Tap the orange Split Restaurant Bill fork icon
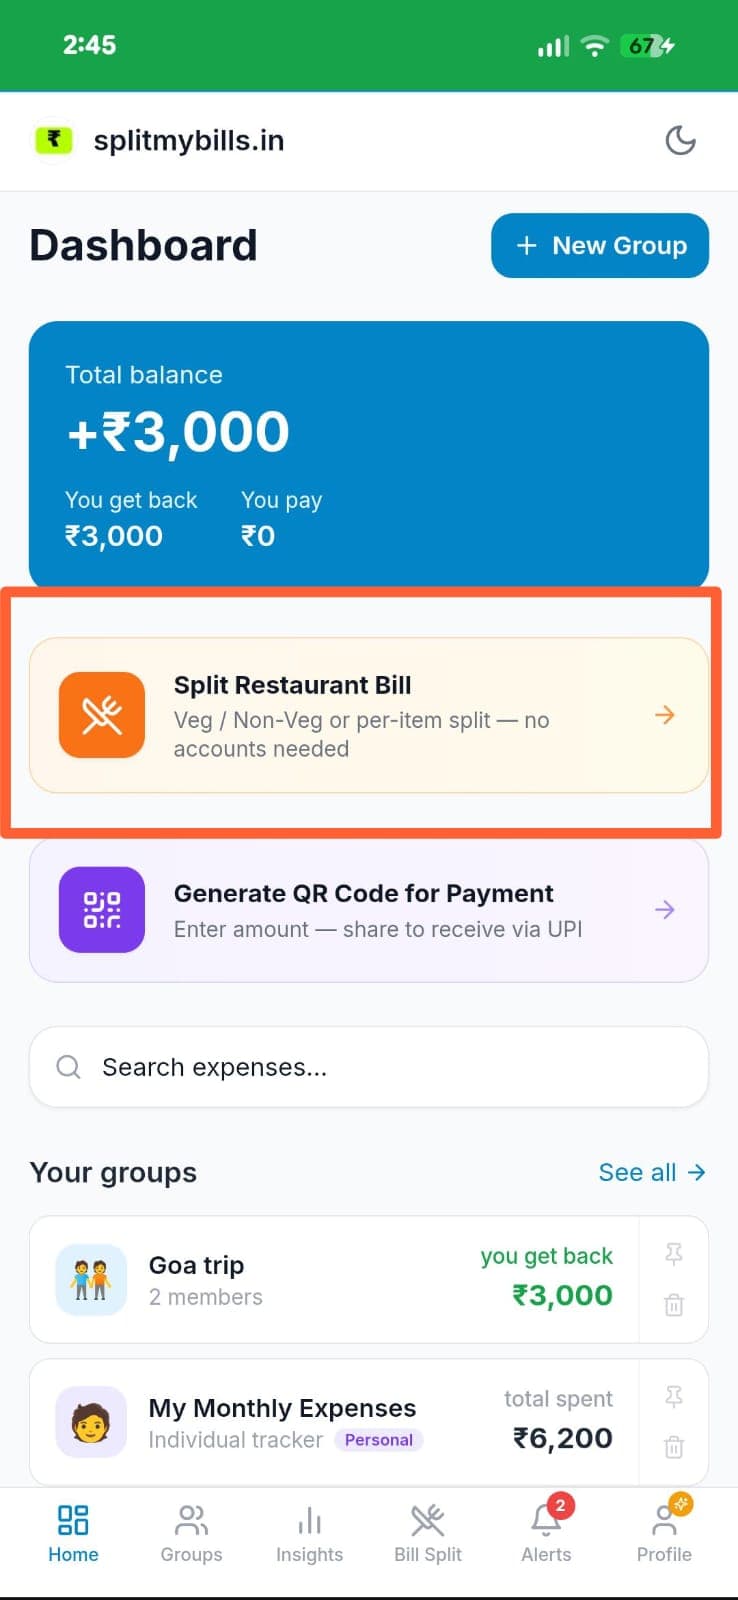Image resolution: width=738 pixels, height=1600 pixels. (101, 715)
